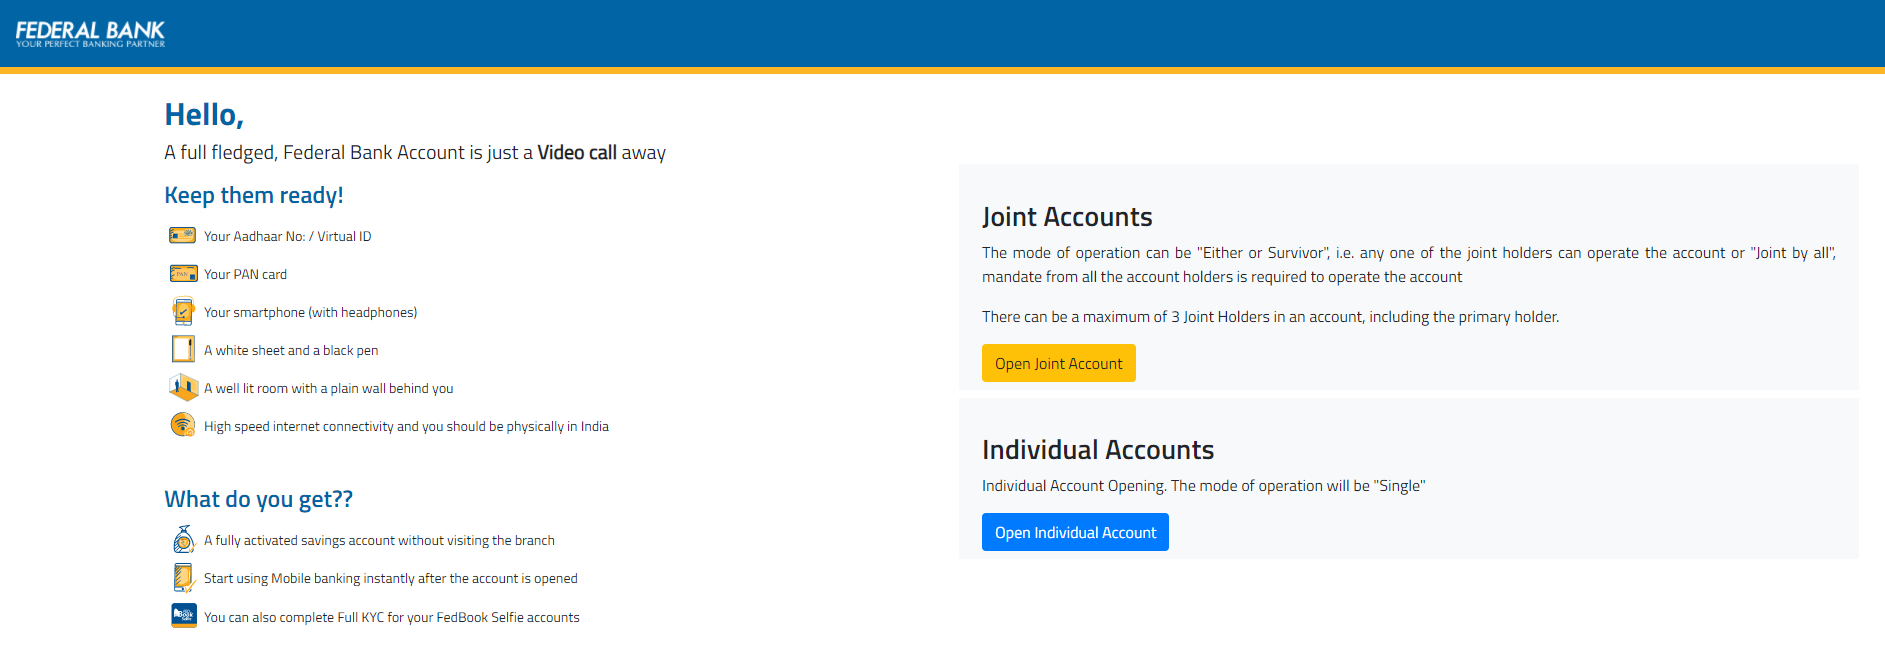This screenshot has width=1885, height=666.
Task: Click the Wi-Fi internet connectivity icon
Action: [182, 425]
